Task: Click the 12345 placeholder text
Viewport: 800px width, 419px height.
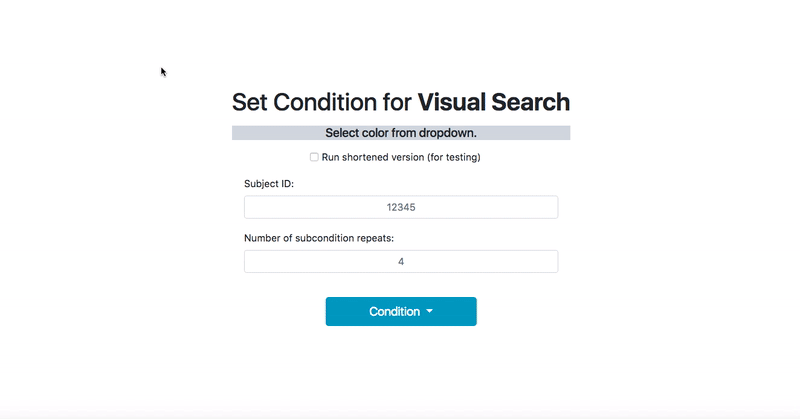Action: click(401, 207)
